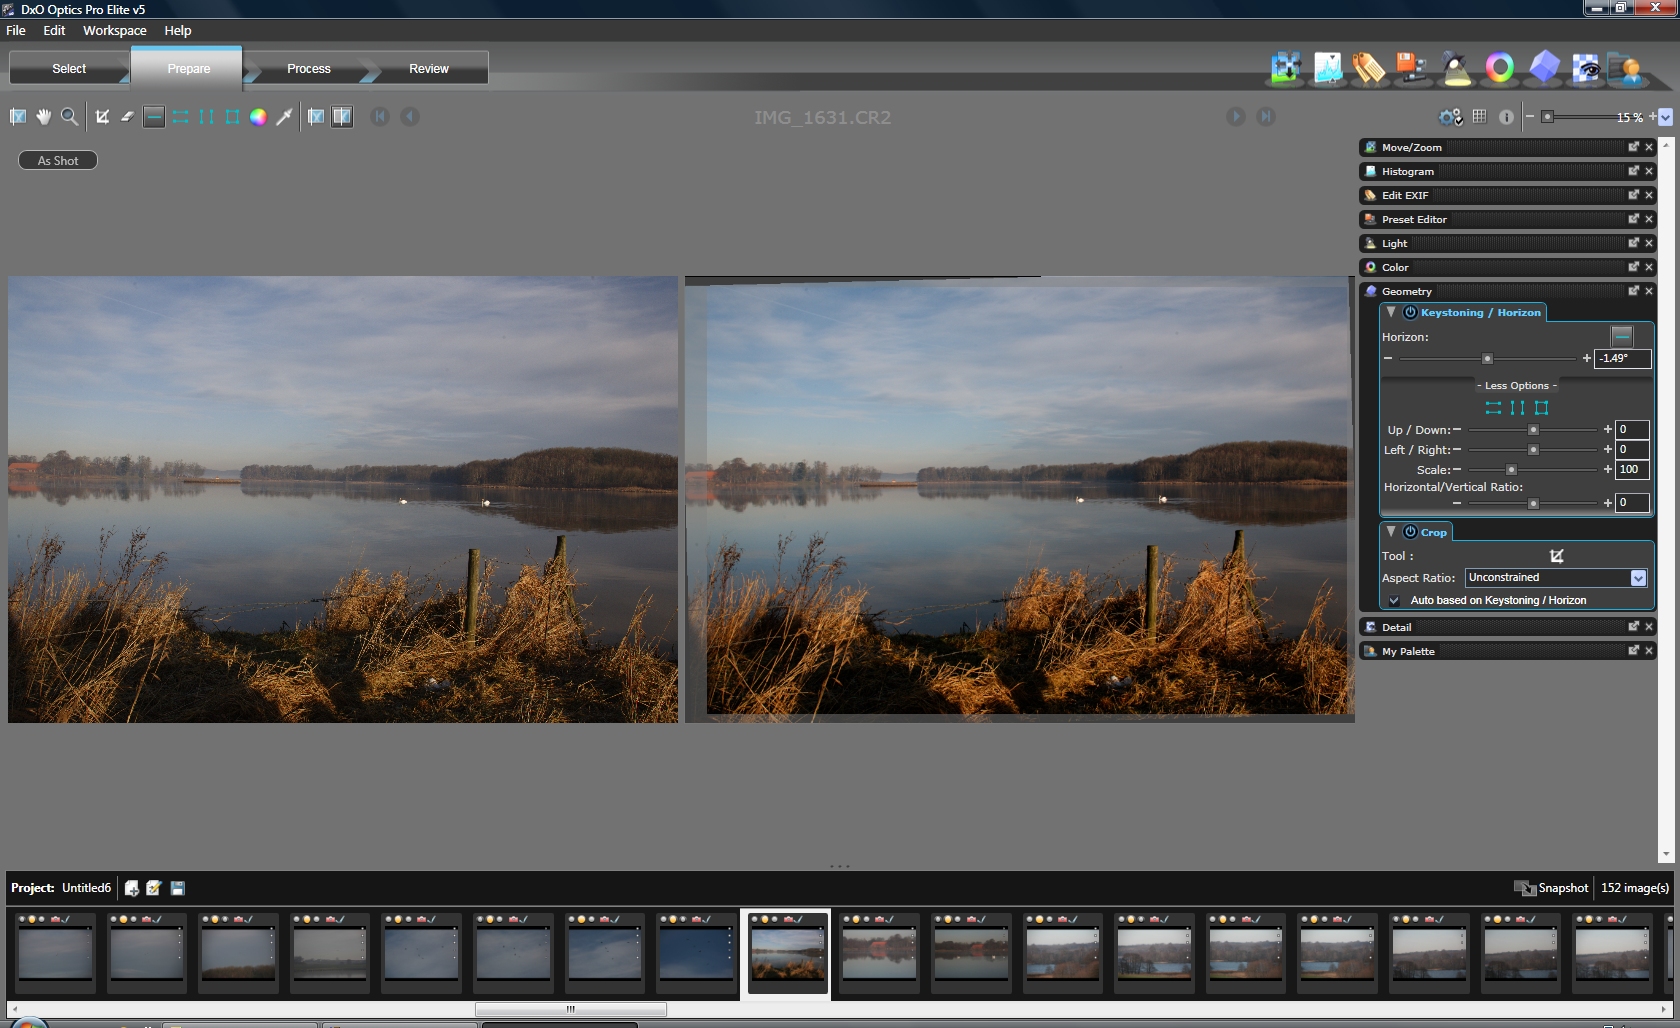Switch to the Process tab
Viewport: 1680px width, 1028px height.
tap(308, 69)
